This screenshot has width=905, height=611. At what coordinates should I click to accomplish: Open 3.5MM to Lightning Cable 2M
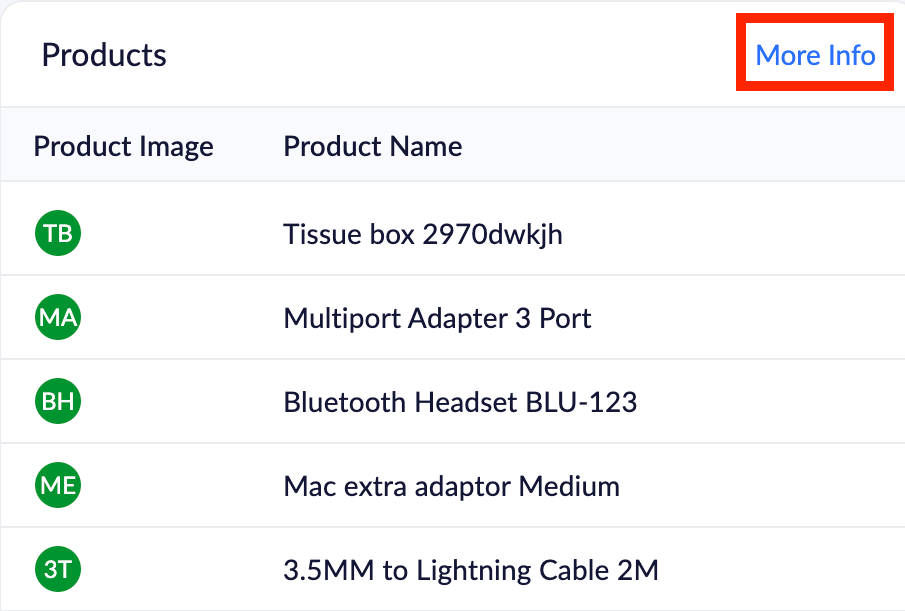pyautogui.click(x=470, y=570)
